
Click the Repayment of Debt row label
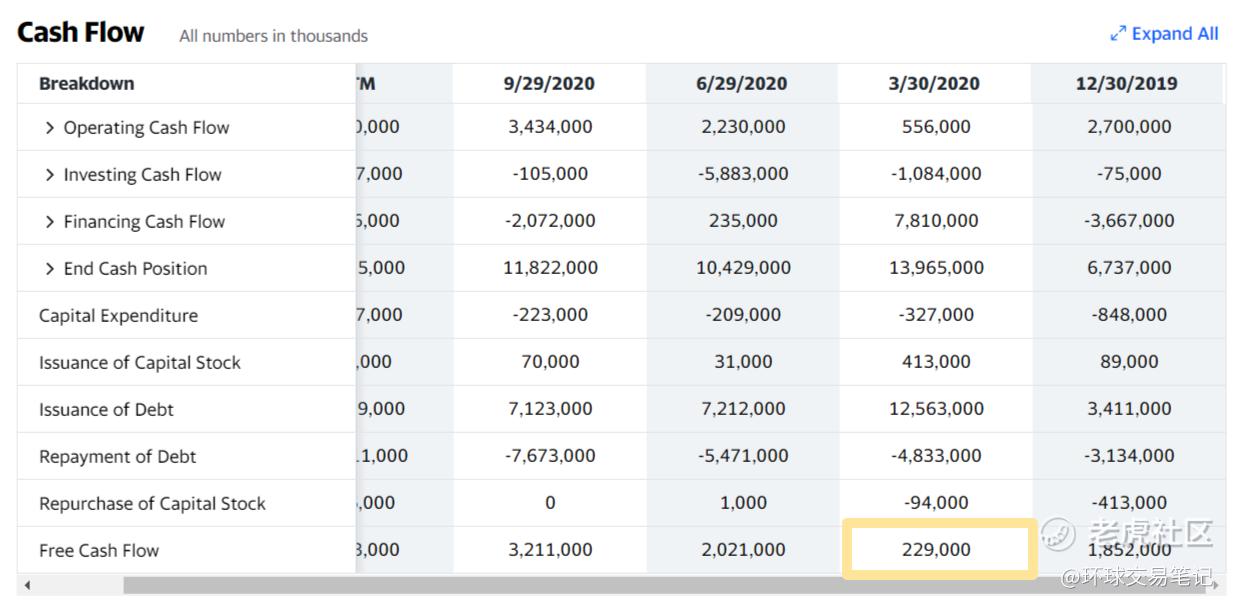click(117, 457)
